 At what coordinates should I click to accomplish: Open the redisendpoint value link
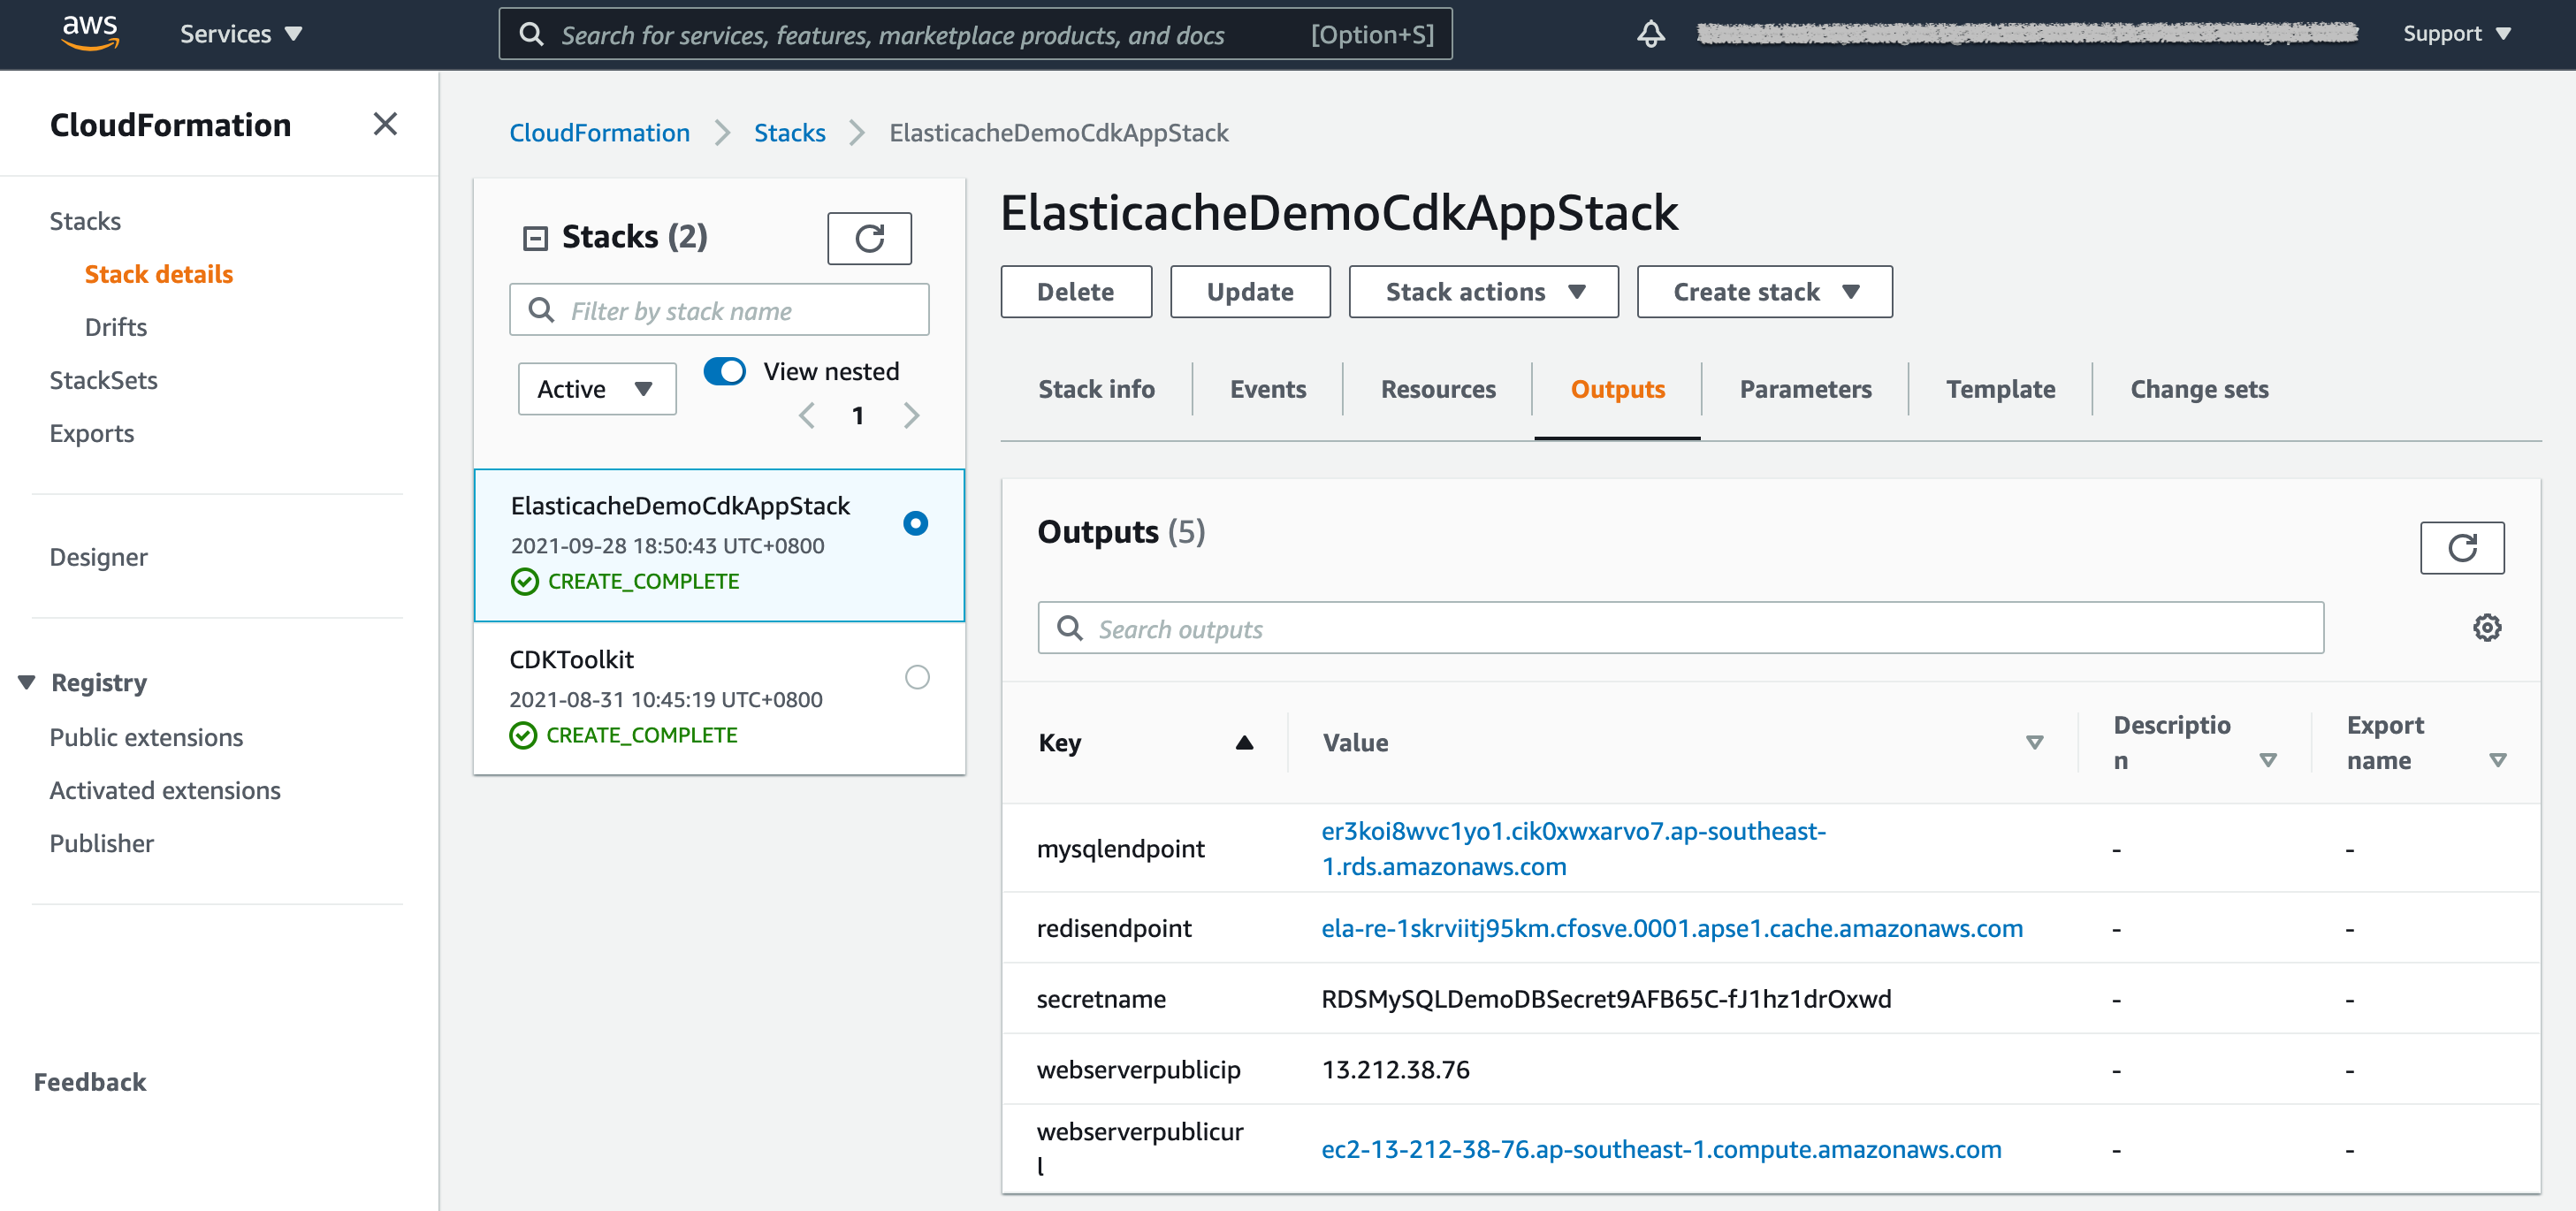pos(1671,928)
